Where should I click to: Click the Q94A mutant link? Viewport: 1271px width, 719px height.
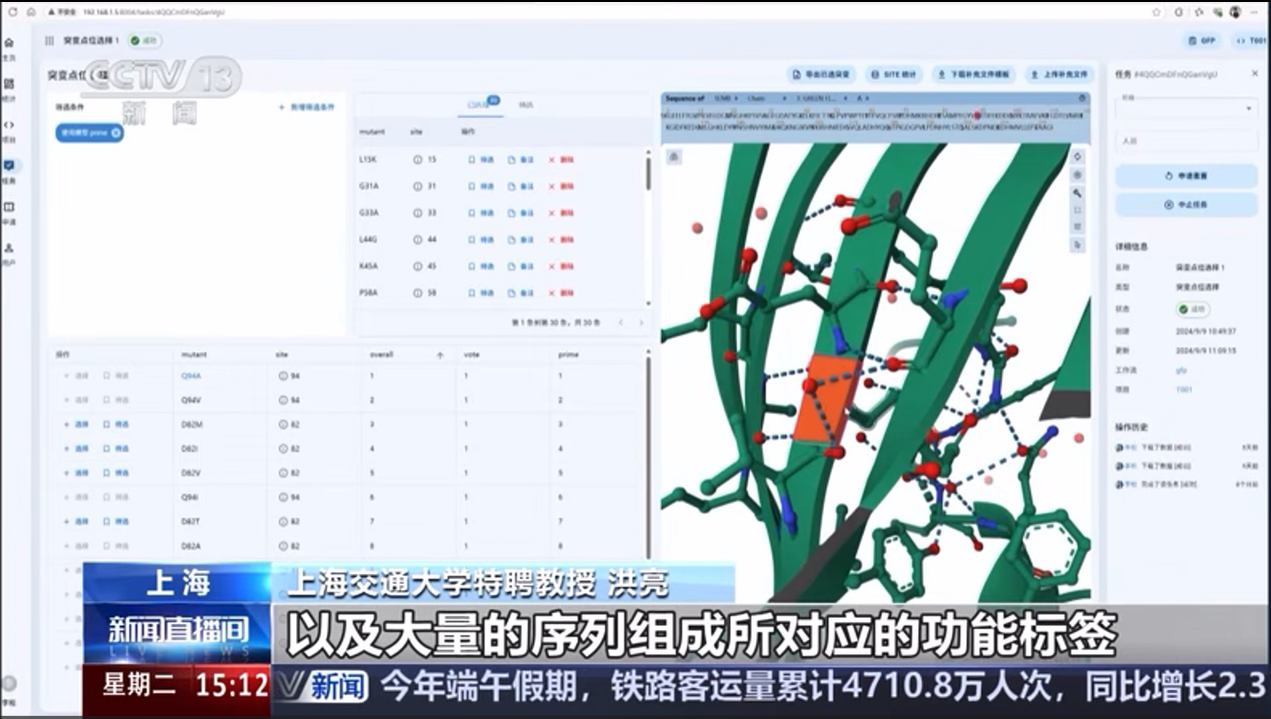pos(190,376)
